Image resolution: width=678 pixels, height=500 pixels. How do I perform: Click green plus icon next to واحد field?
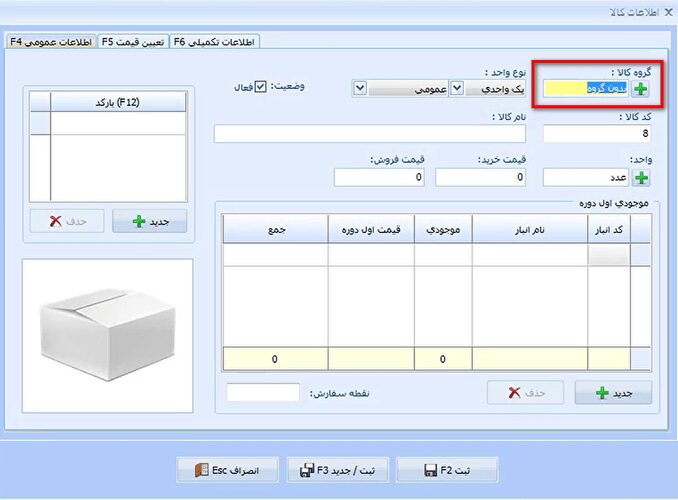(641, 178)
